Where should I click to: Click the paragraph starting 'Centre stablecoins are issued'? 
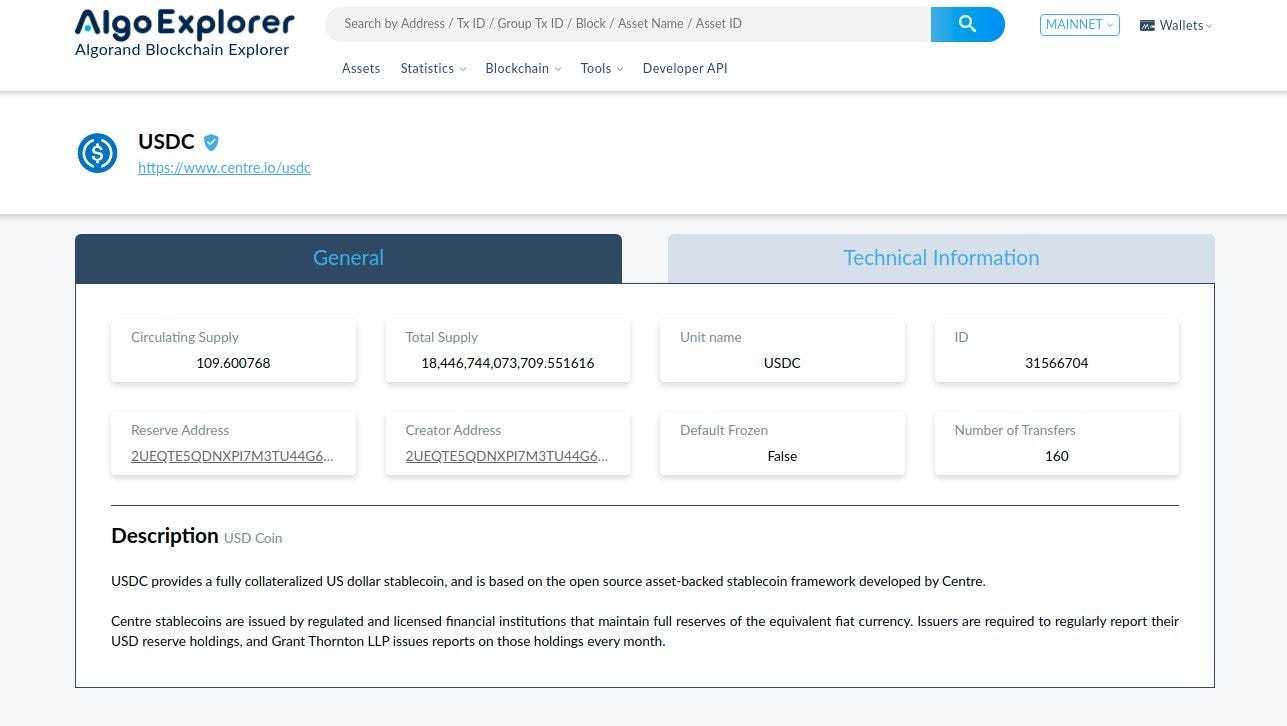point(645,631)
